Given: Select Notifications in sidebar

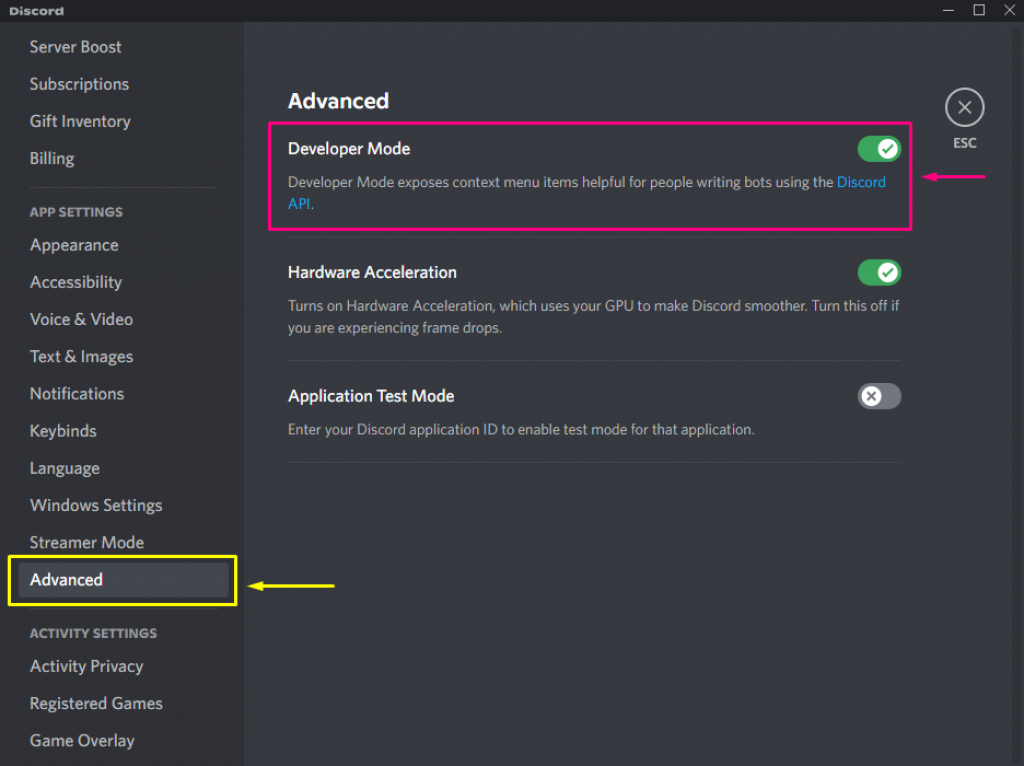Looking at the screenshot, I should [77, 394].
